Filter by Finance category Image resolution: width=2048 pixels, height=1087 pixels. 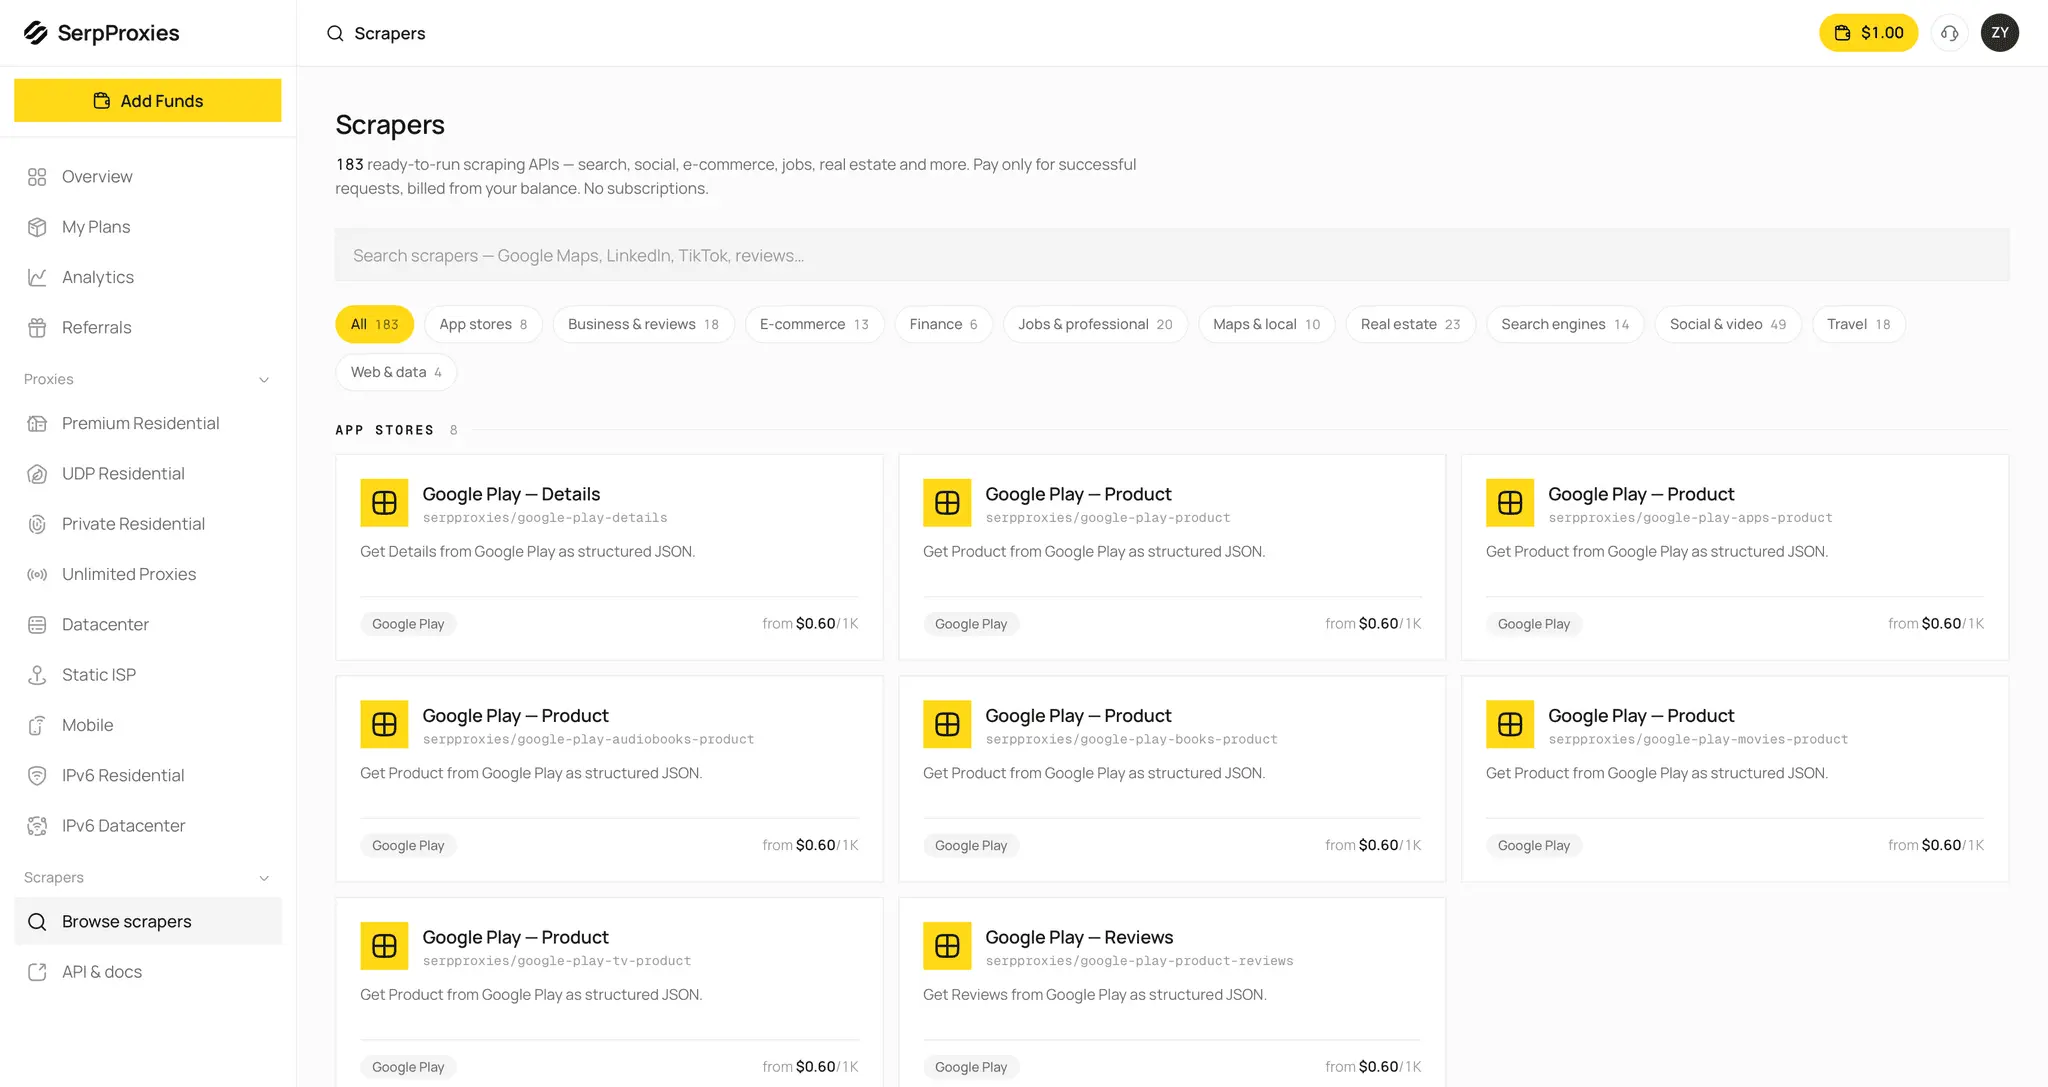(943, 324)
